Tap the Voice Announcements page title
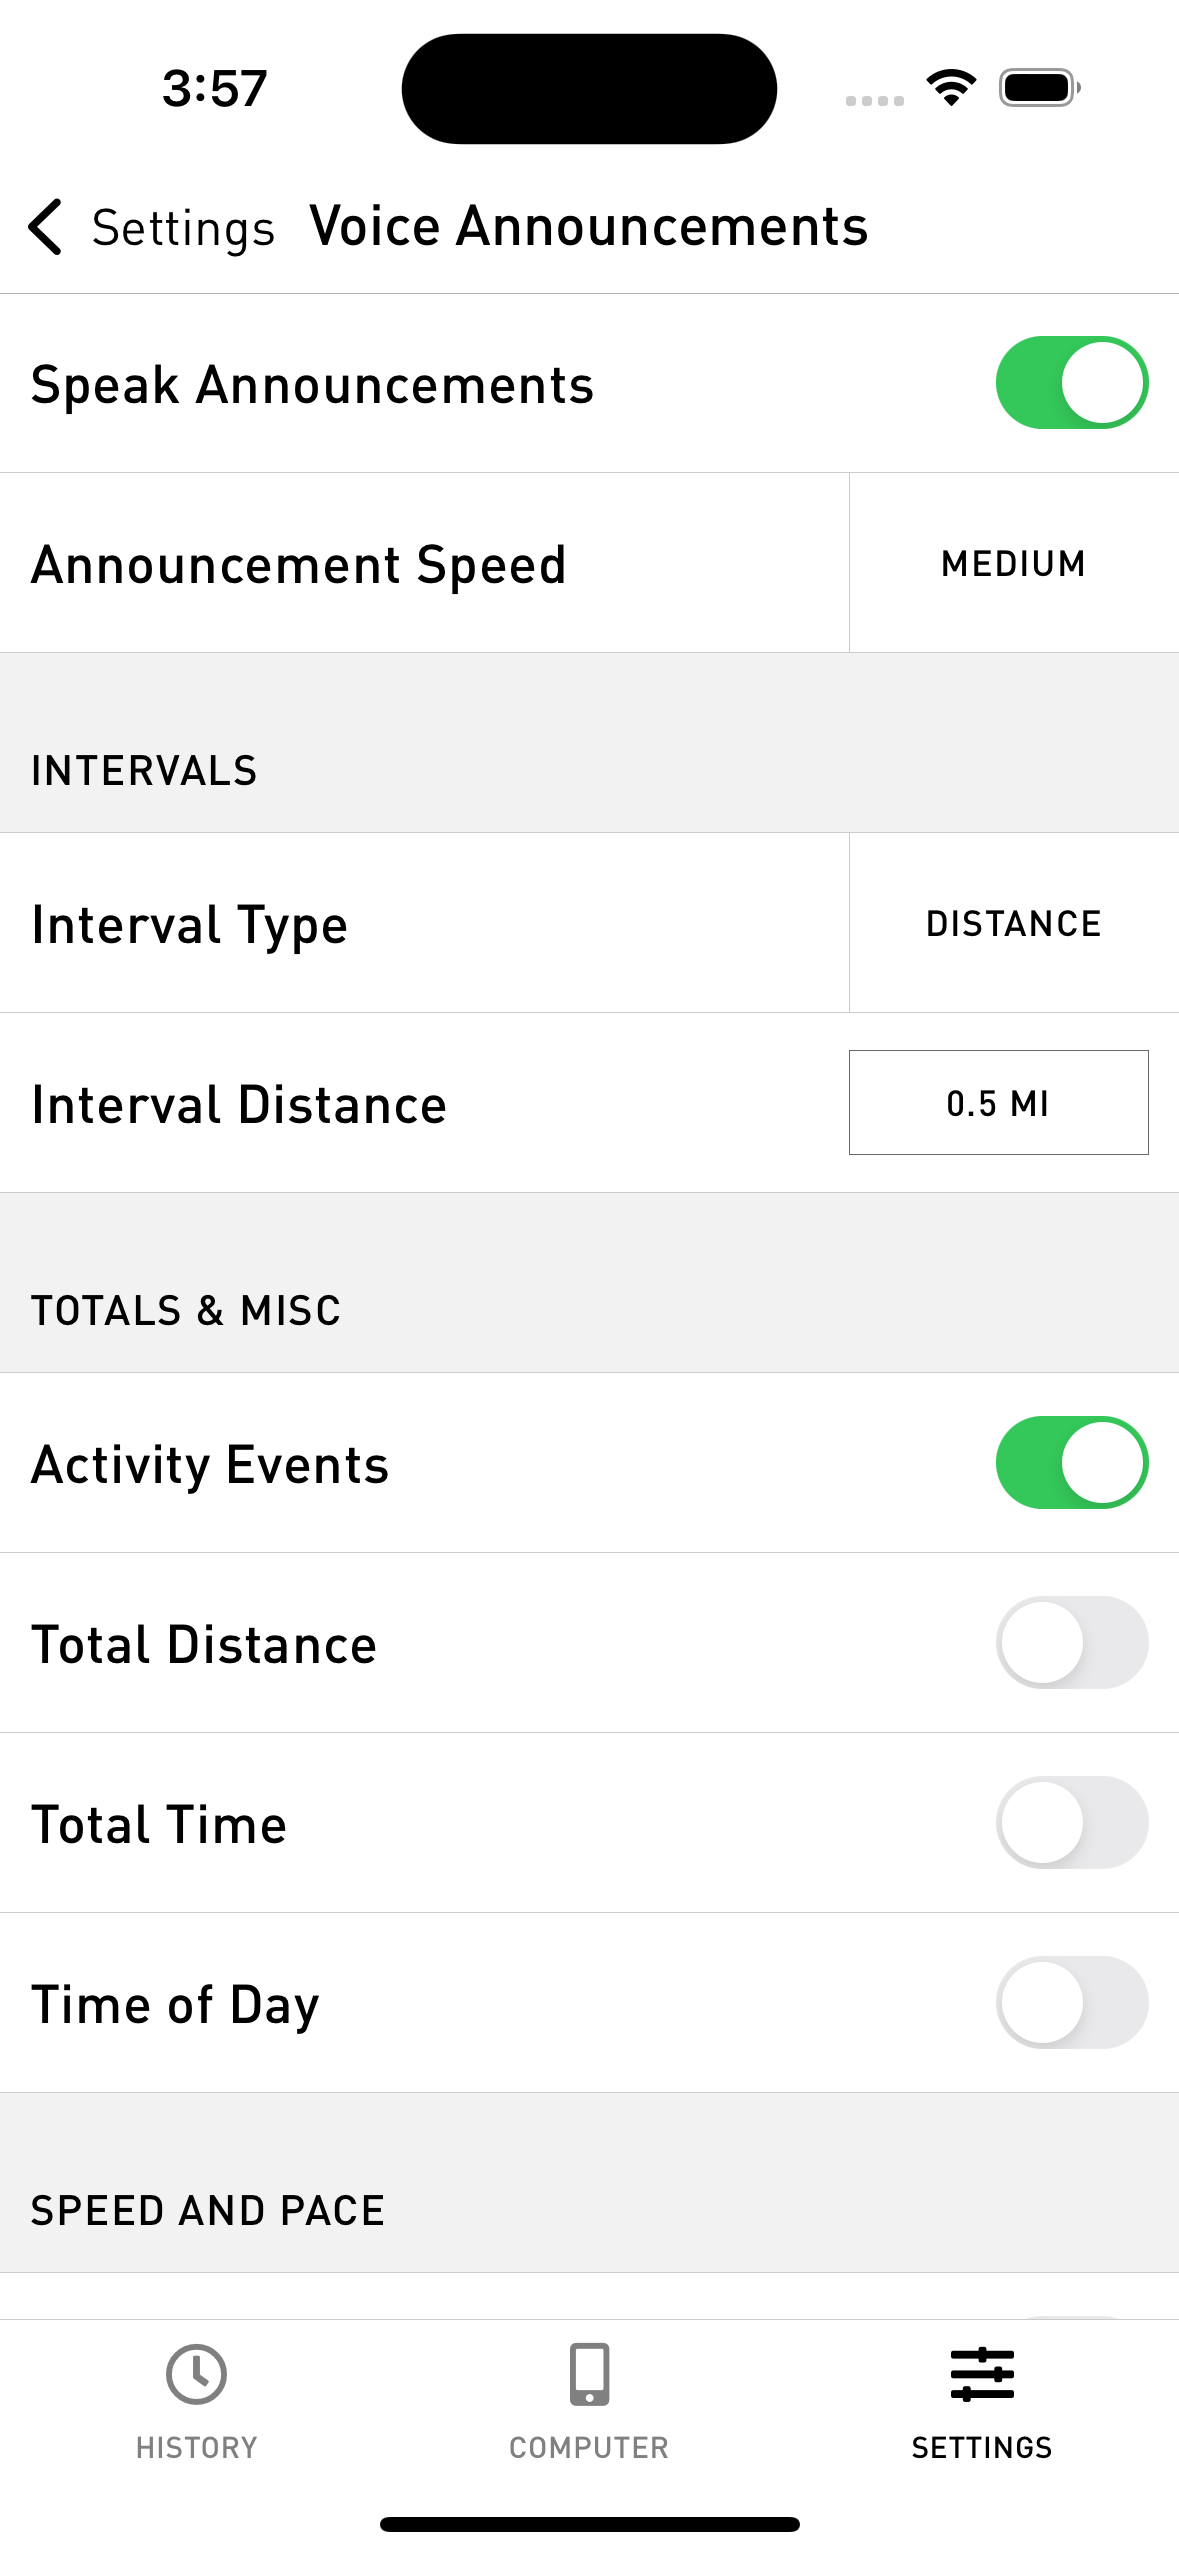Viewport: 1179px width, 2556px height. click(588, 226)
